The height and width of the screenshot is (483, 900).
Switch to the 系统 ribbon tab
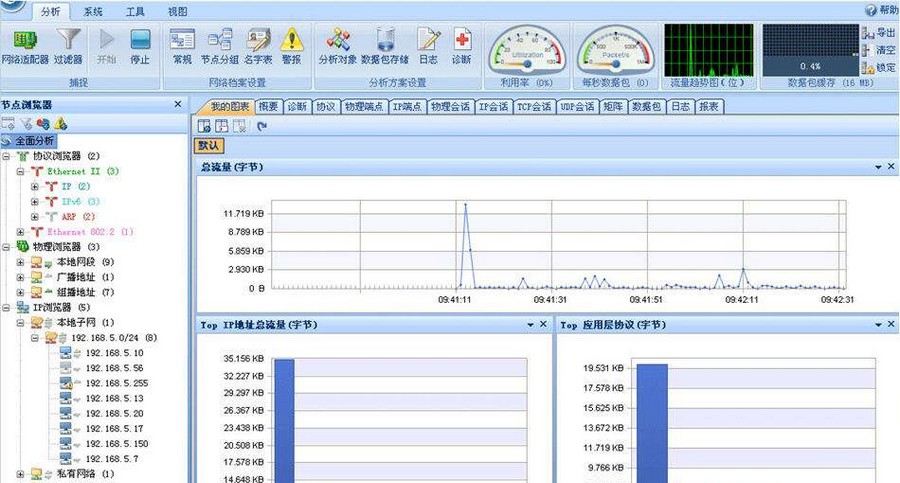tap(93, 11)
